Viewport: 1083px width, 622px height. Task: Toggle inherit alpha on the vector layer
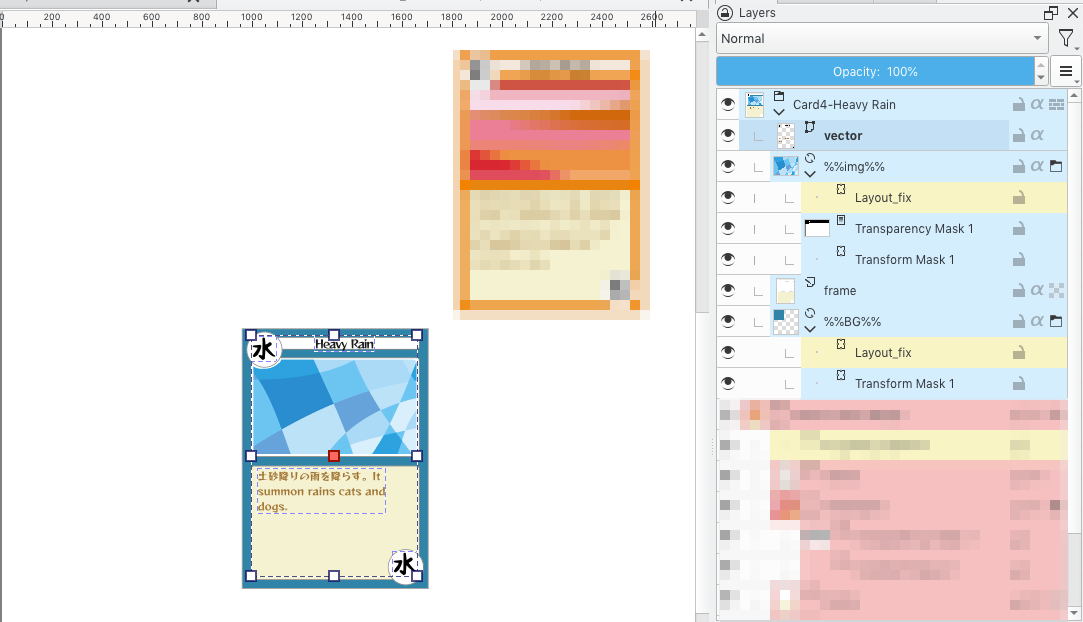[1037, 135]
